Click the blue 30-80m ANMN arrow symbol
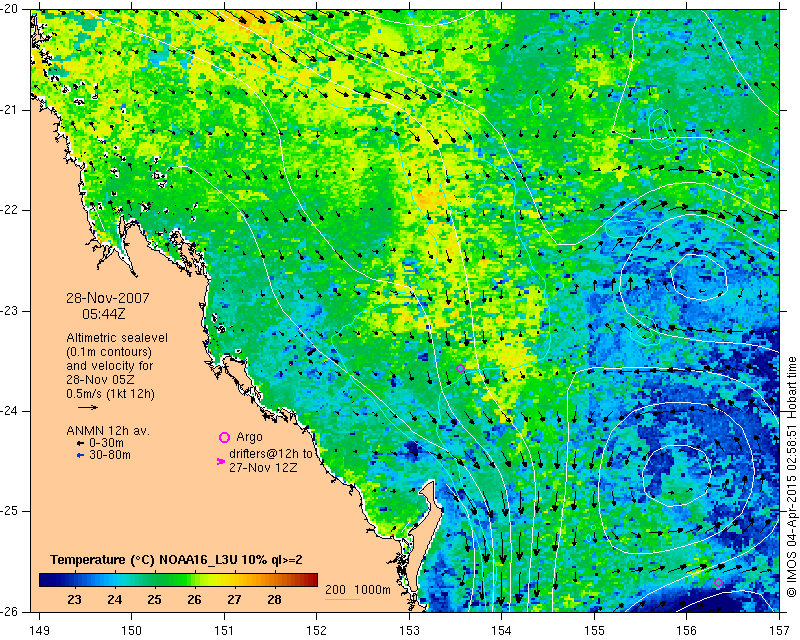The image size is (800, 640). click(80, 455)
